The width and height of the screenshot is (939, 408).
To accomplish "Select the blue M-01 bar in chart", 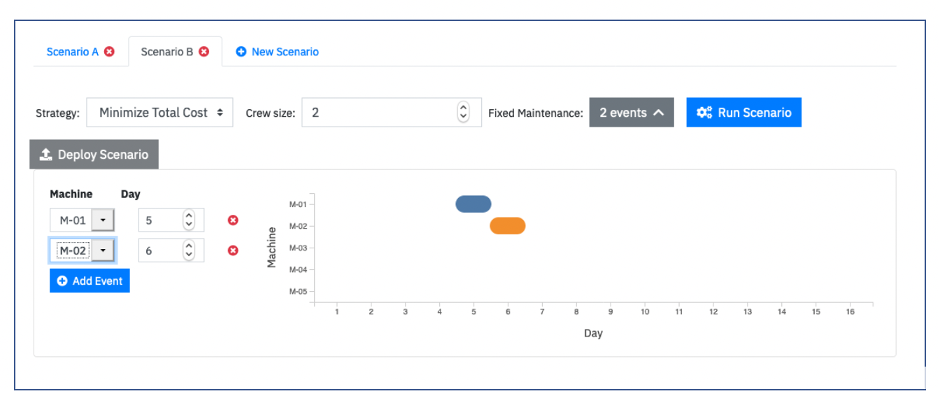I will pos(474,204).
